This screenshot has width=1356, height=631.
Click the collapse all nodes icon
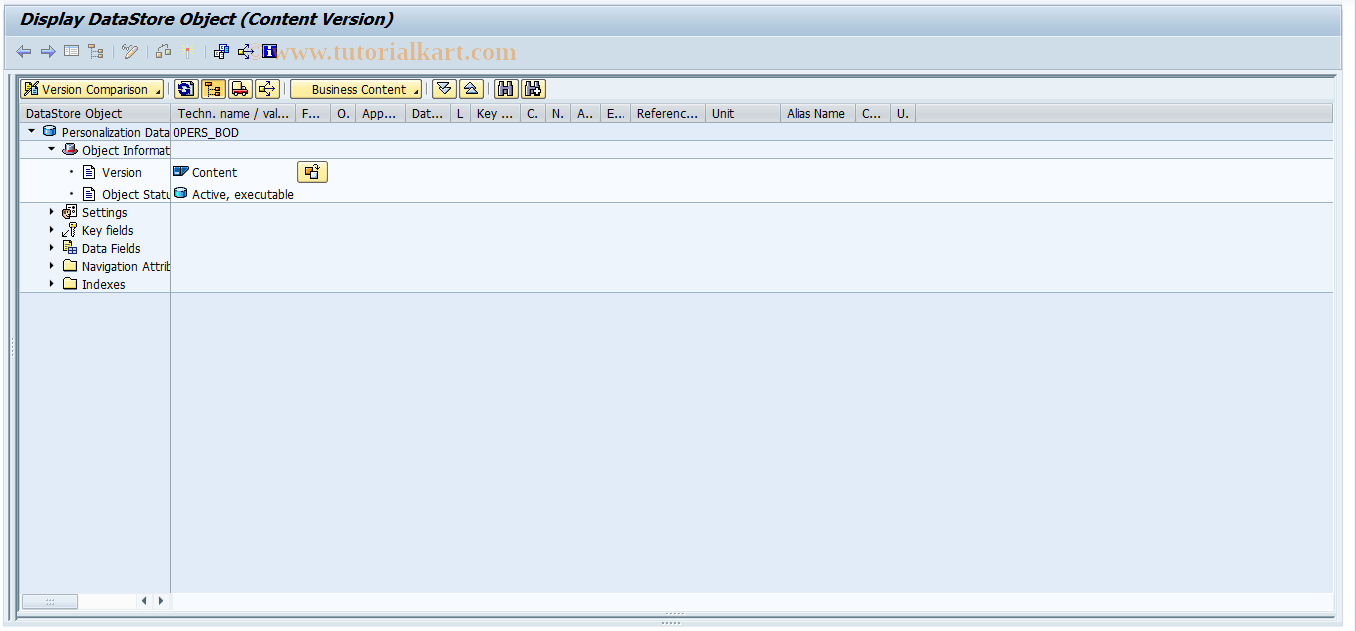click(471, 89)
